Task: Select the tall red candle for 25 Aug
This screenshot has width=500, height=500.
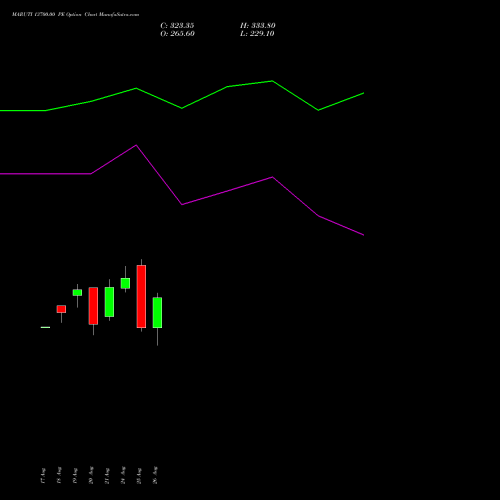Action: pos(141,296)
